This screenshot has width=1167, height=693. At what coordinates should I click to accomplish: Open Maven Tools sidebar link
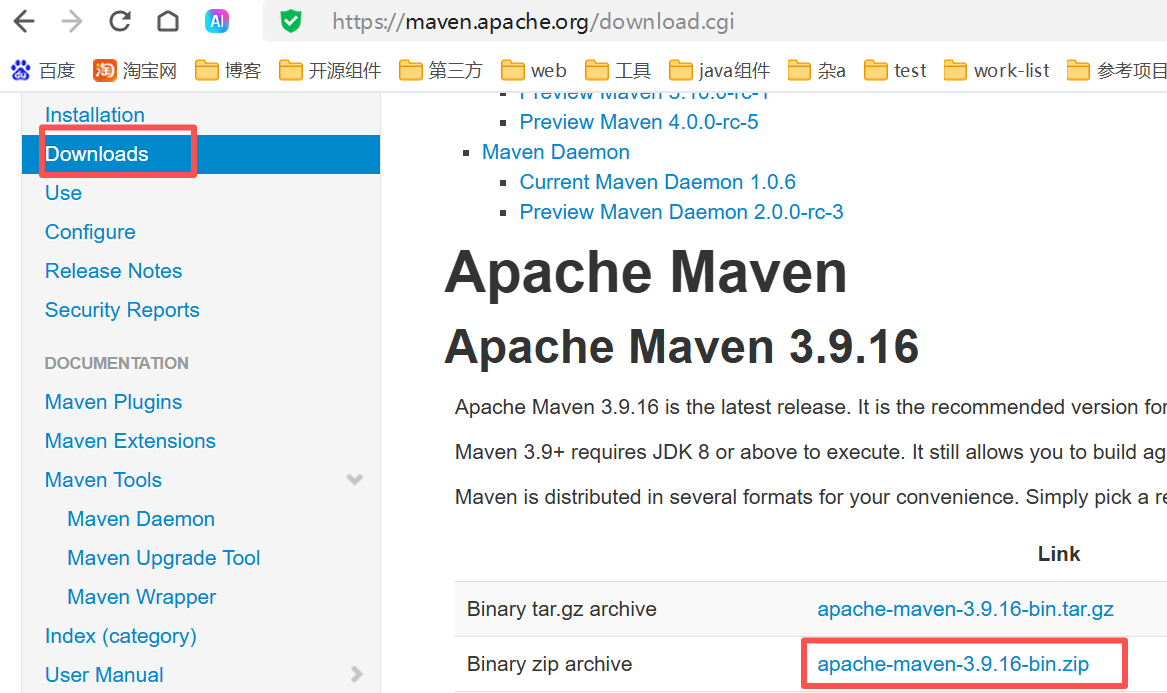point(103,480)
